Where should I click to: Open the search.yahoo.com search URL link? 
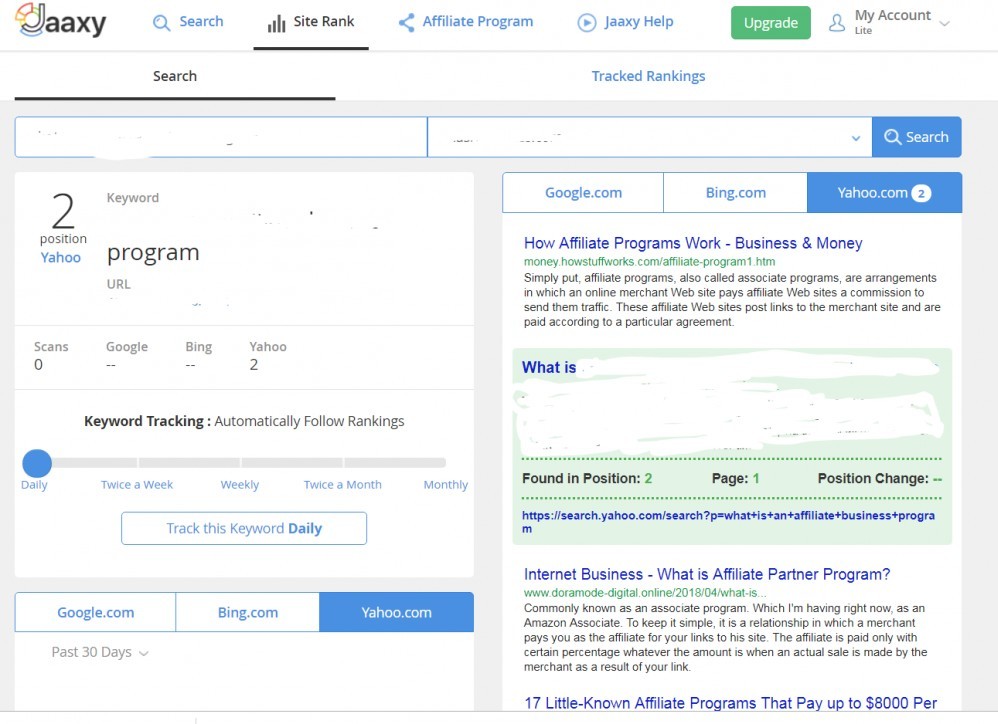pyautogui.click(x=729, y=522)
